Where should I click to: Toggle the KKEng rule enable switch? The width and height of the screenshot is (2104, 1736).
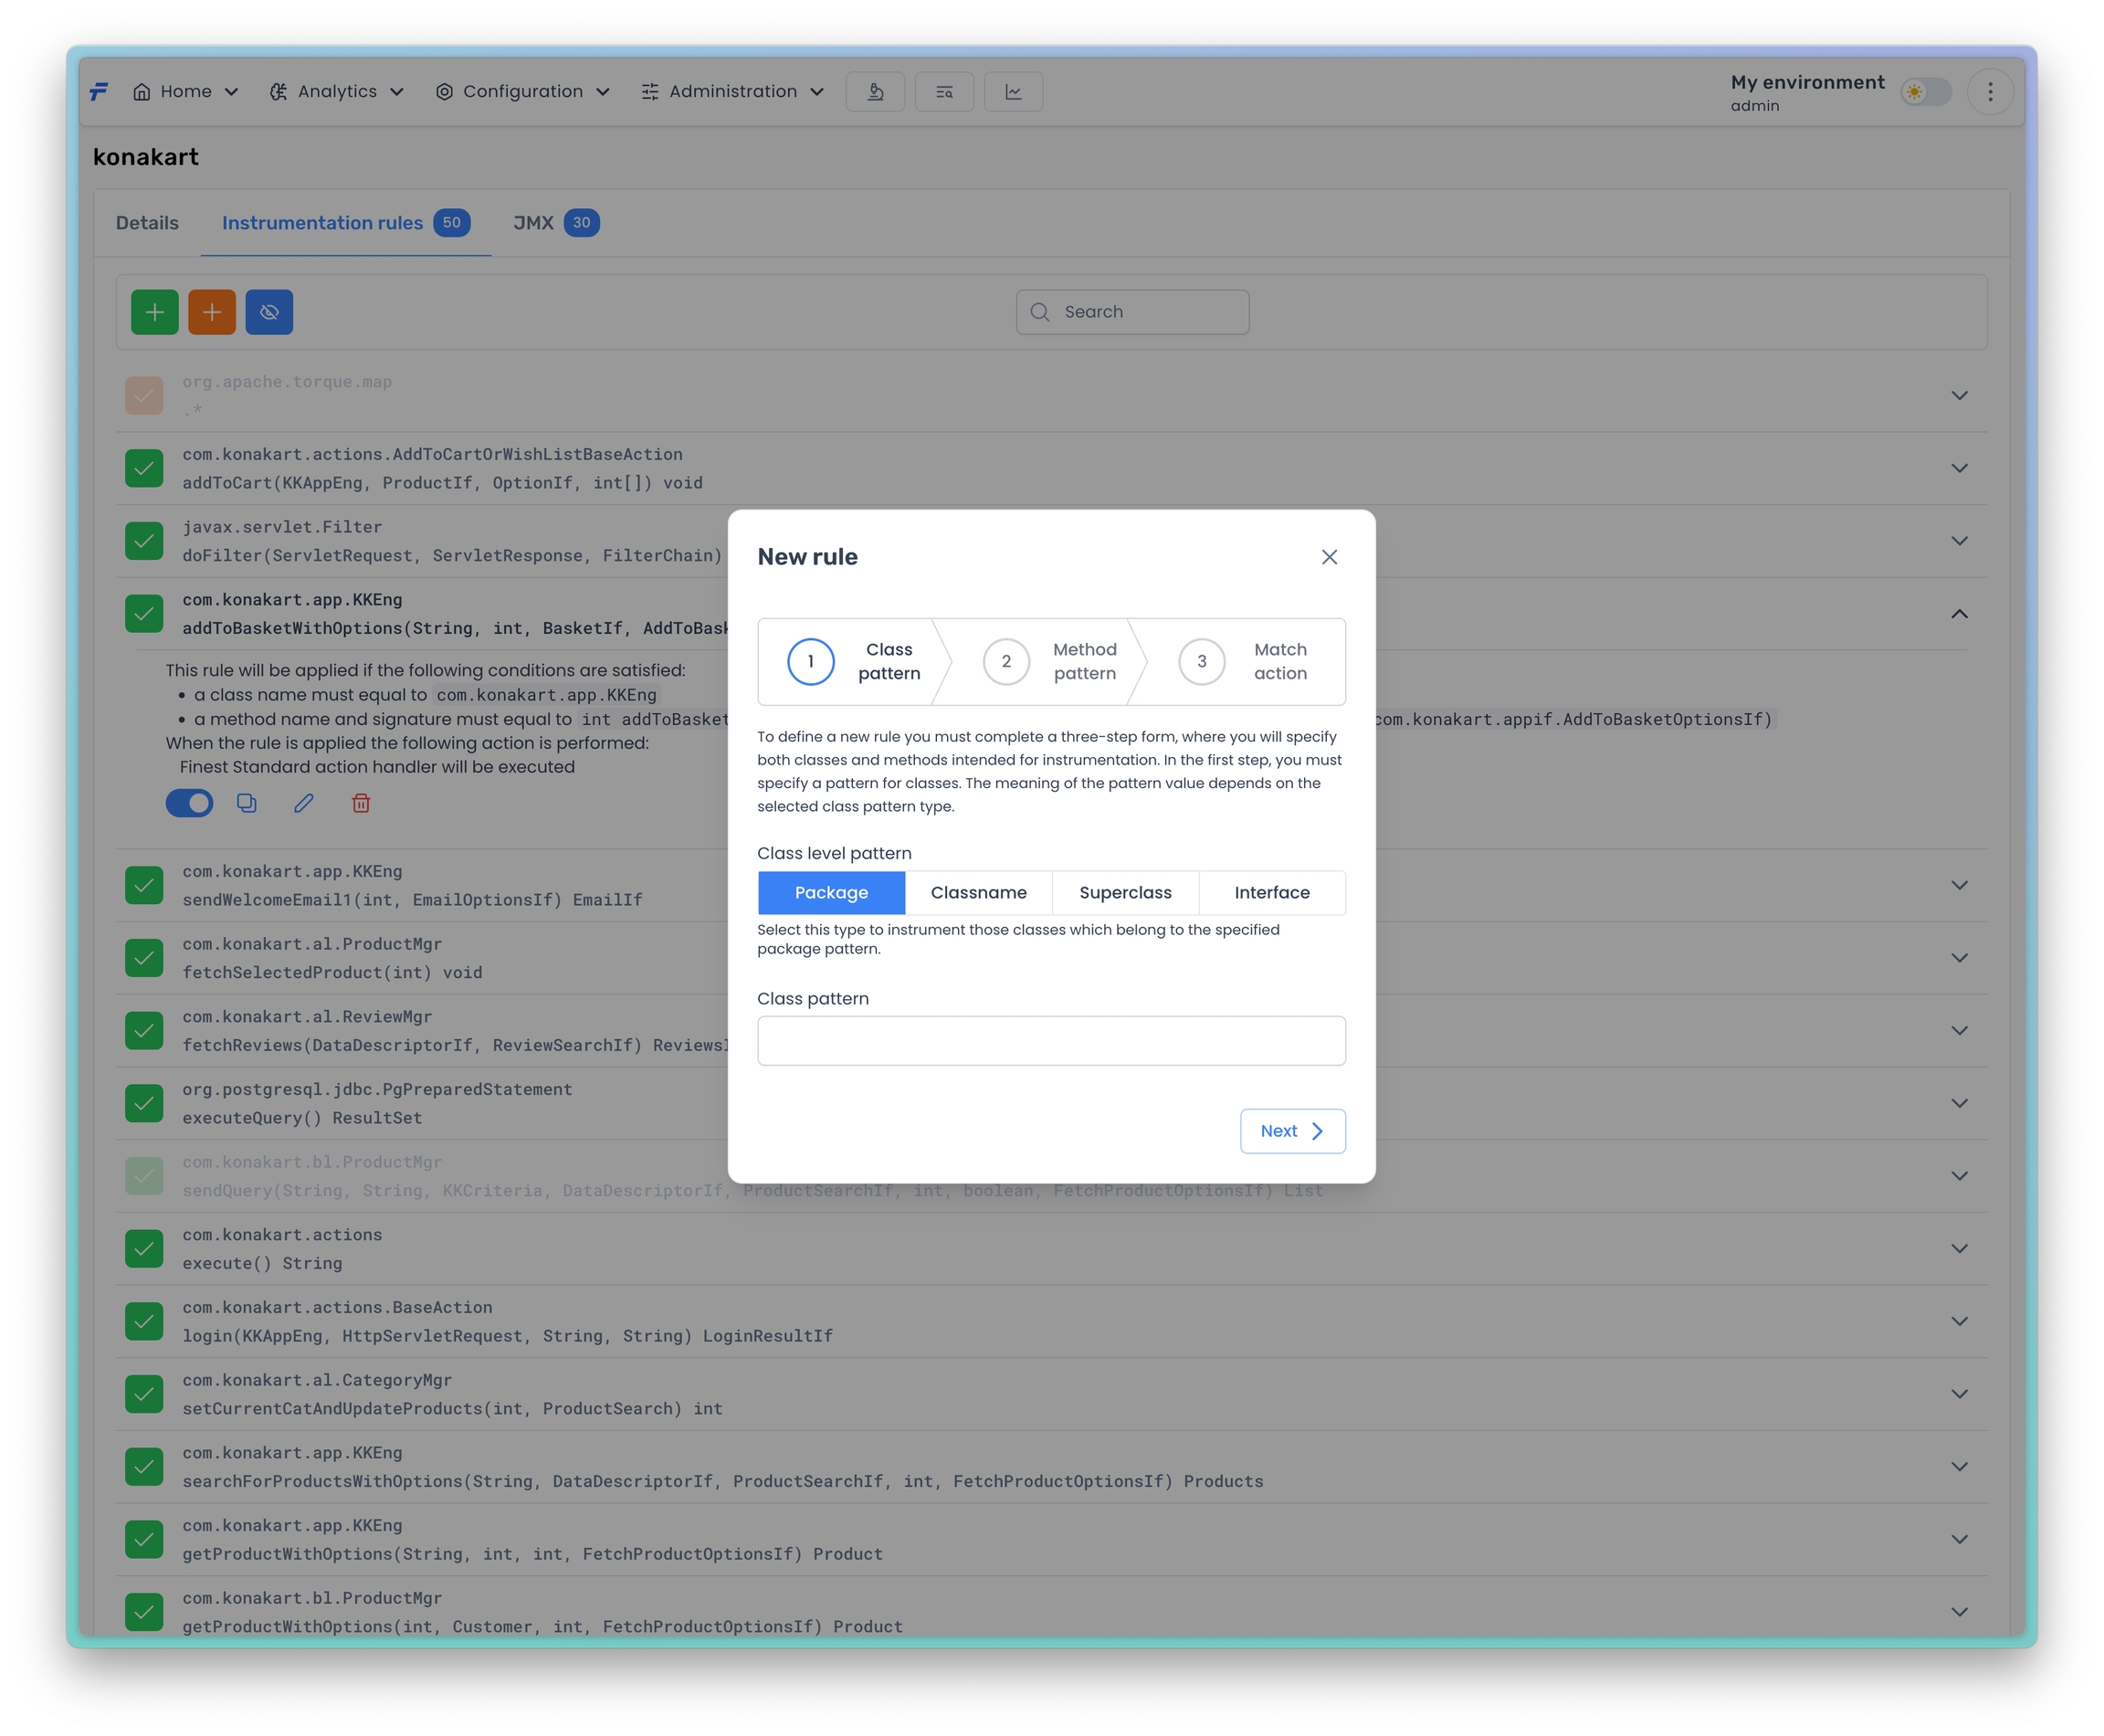189,803
